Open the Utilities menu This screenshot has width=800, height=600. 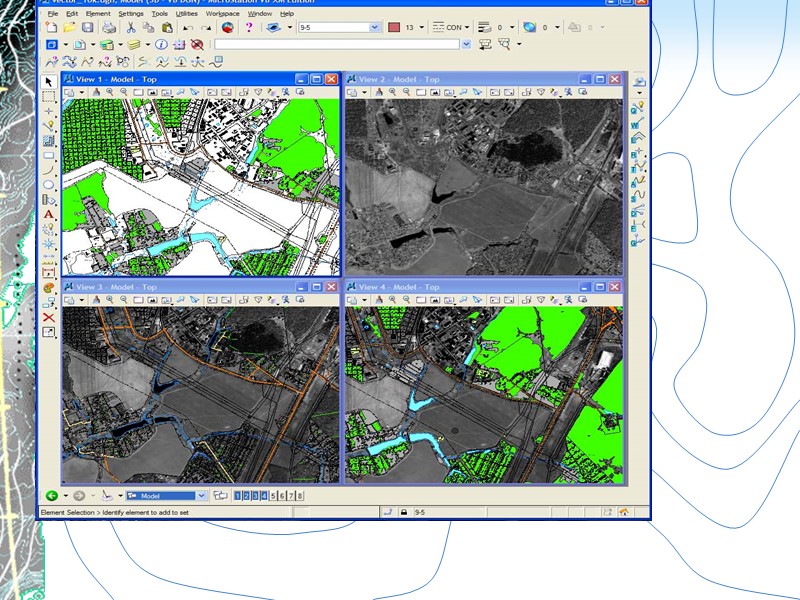point(186,14)
